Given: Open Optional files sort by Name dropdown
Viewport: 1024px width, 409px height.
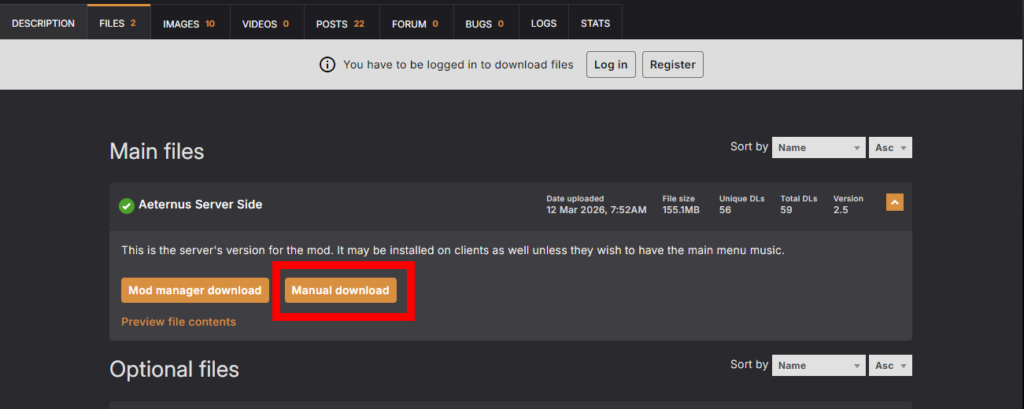Looking at the screenshot, I should point(818,366).
